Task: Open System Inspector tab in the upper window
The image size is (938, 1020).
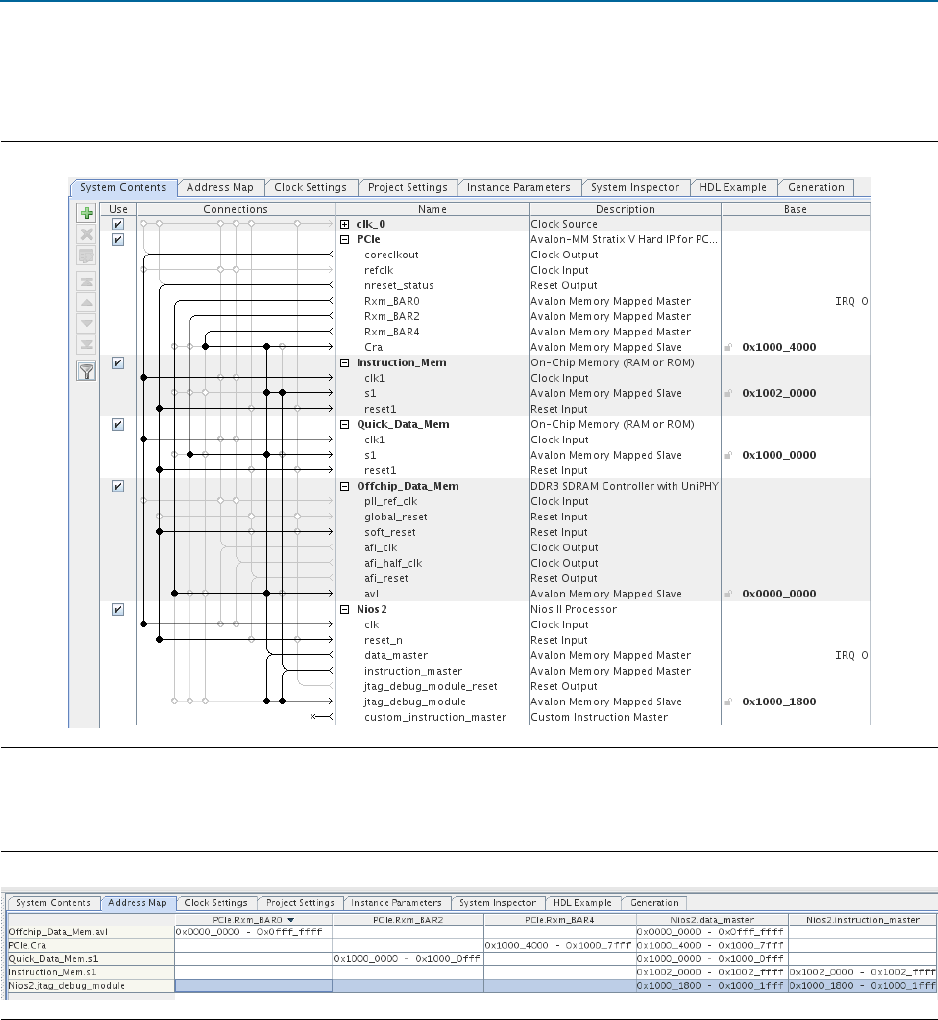Action: coord(635,187)
